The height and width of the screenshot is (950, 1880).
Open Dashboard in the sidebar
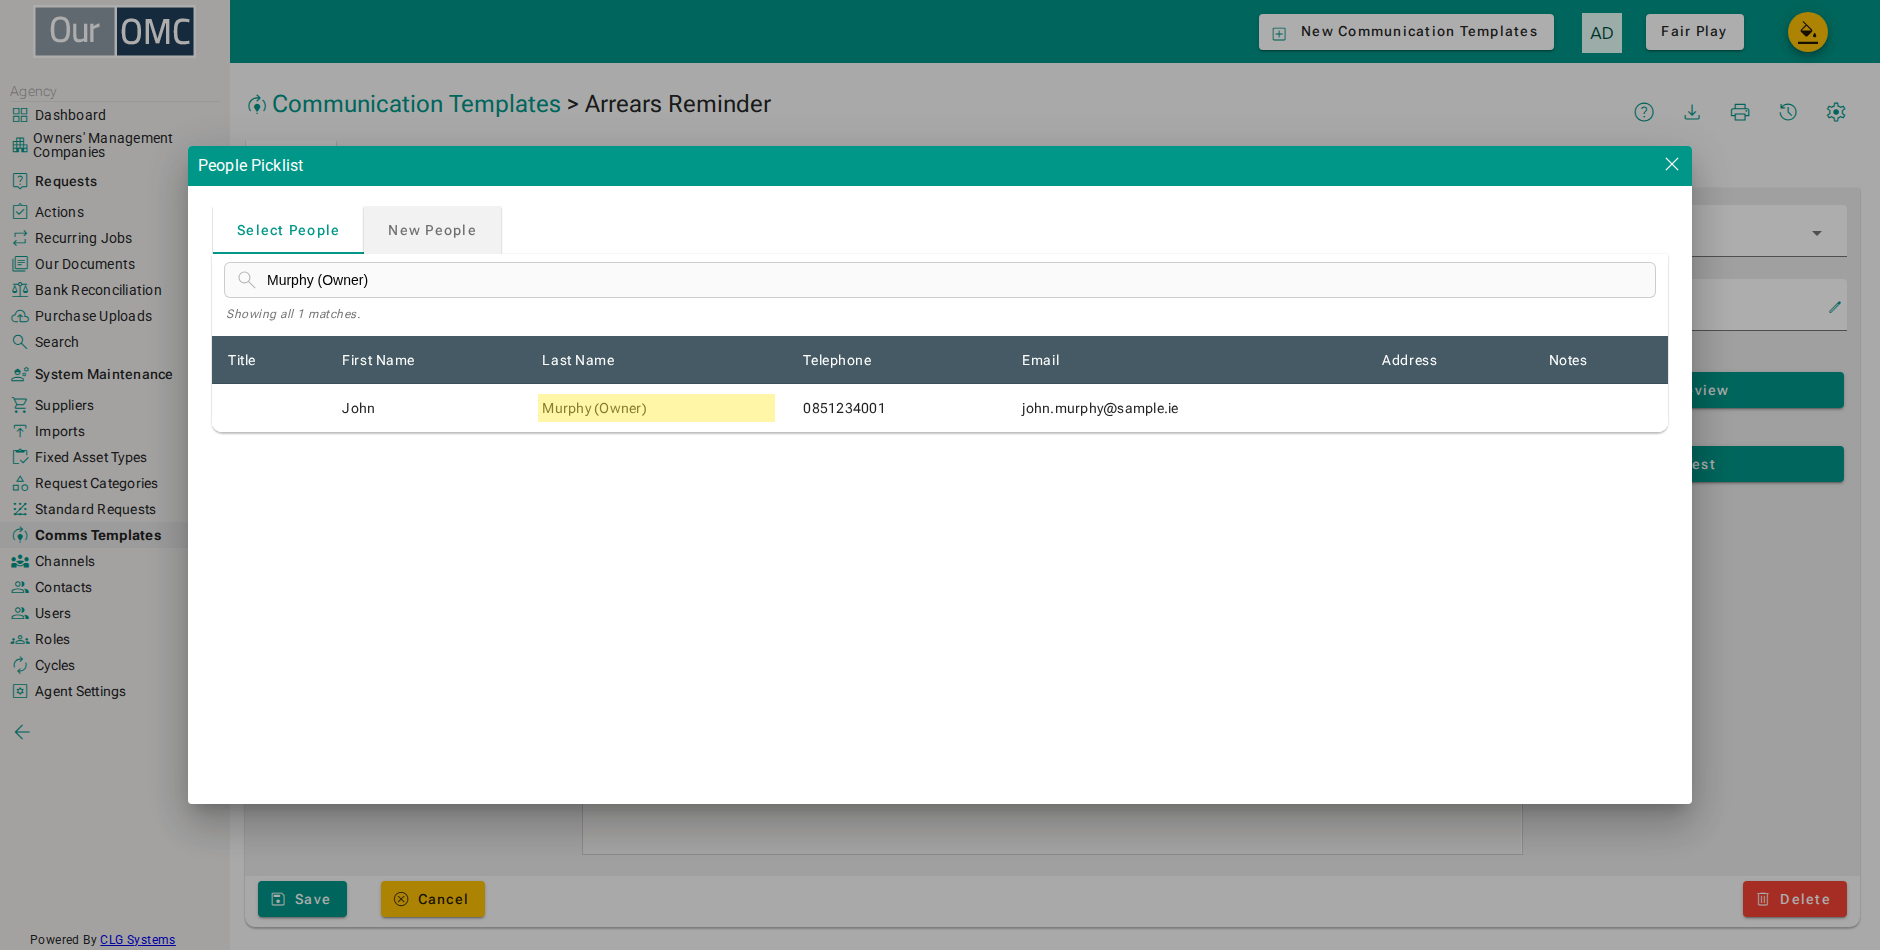(70, 115)
